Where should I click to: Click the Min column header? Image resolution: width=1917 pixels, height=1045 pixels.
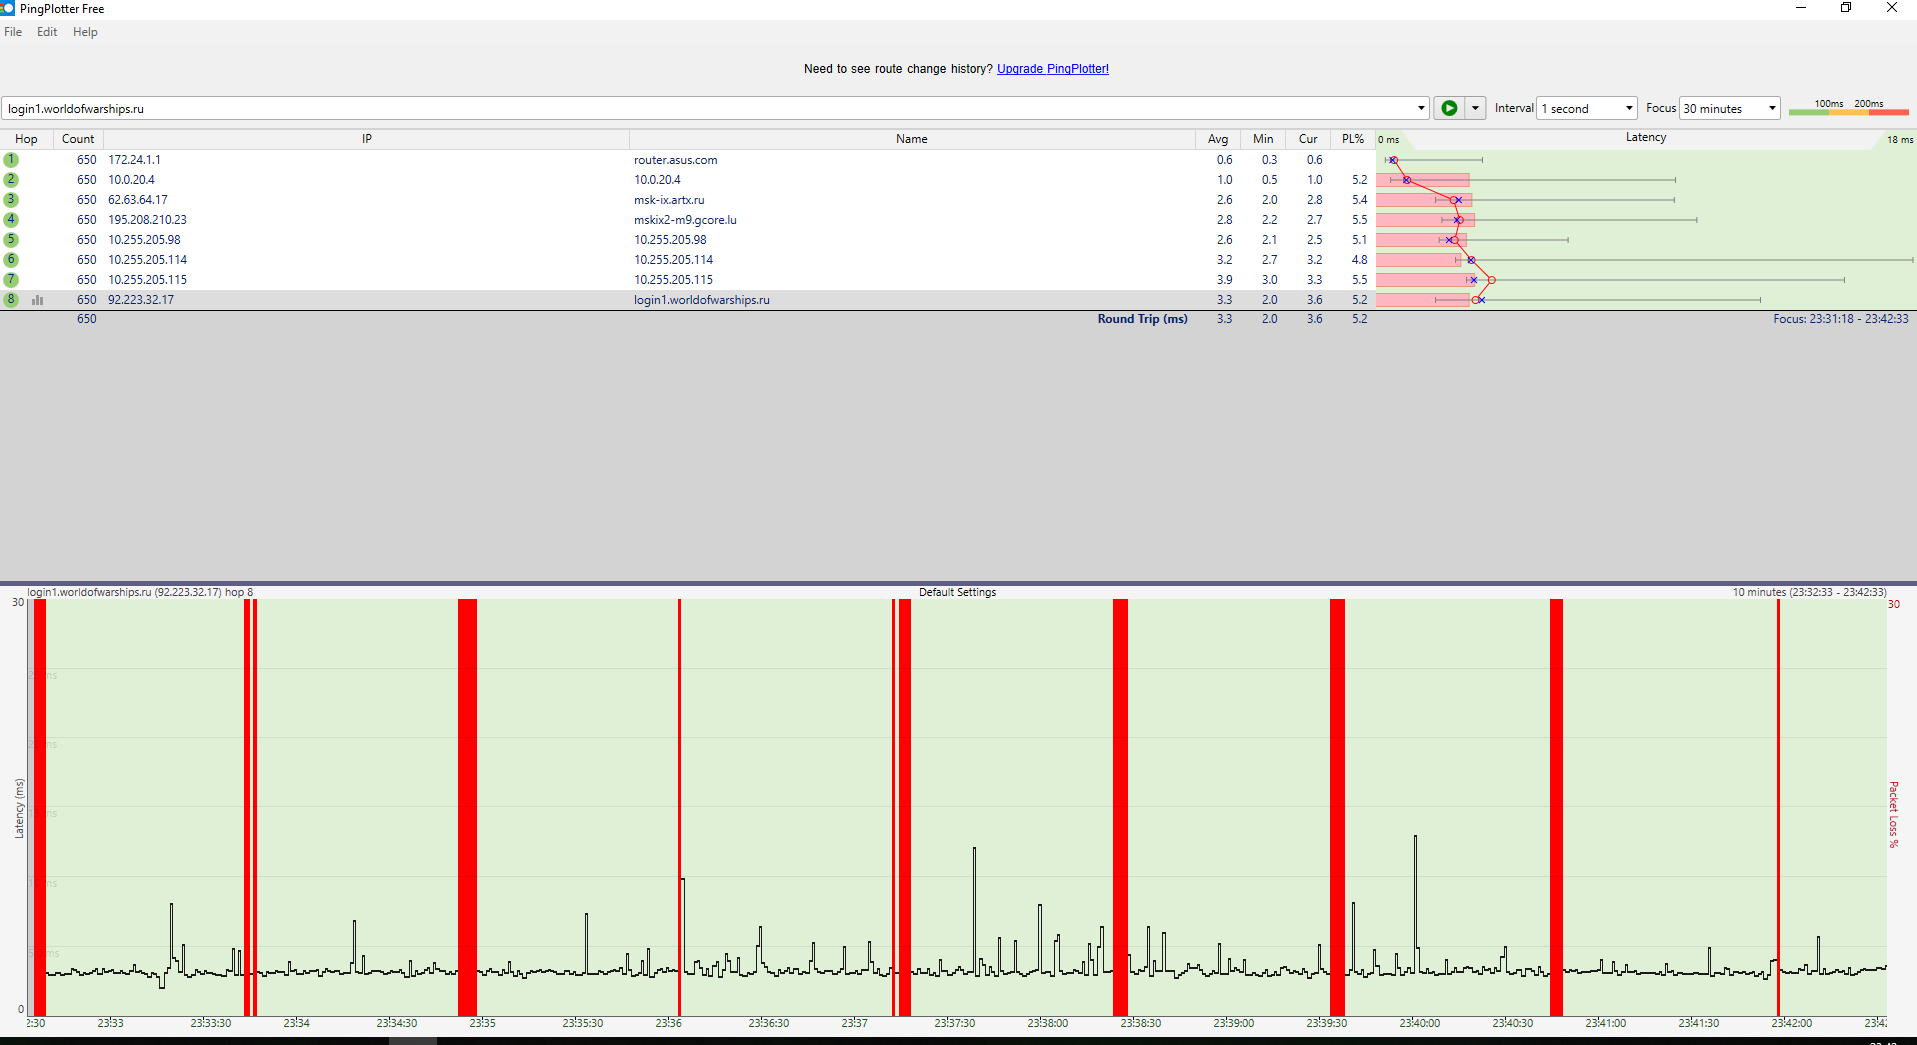[1264, 139]
